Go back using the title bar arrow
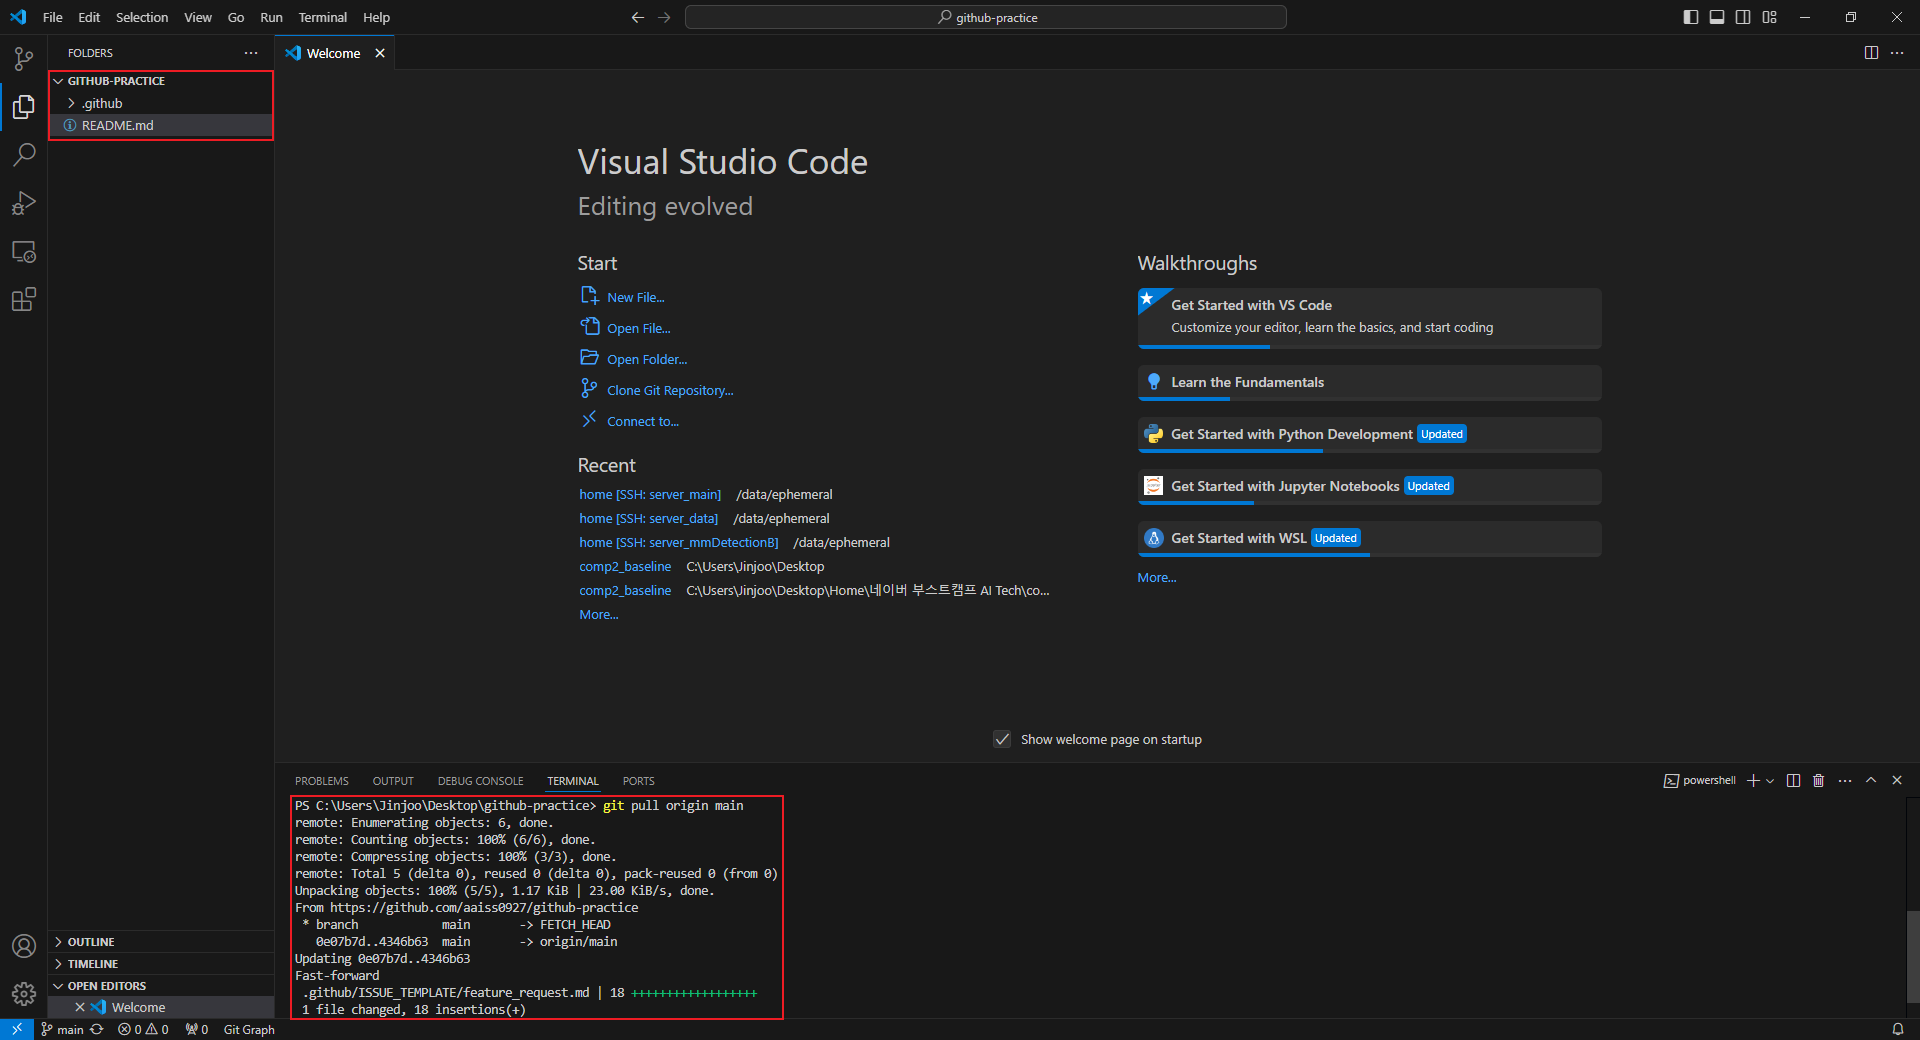The height and width of the screenshot is (1040, 1920). (x=637, y=17)
